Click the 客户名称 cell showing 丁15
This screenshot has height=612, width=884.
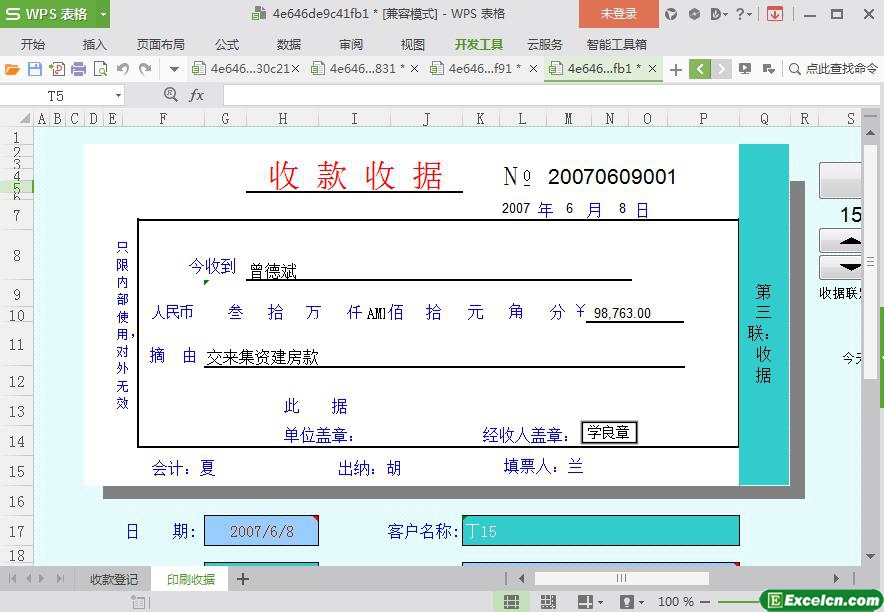(x=600, y=531)
